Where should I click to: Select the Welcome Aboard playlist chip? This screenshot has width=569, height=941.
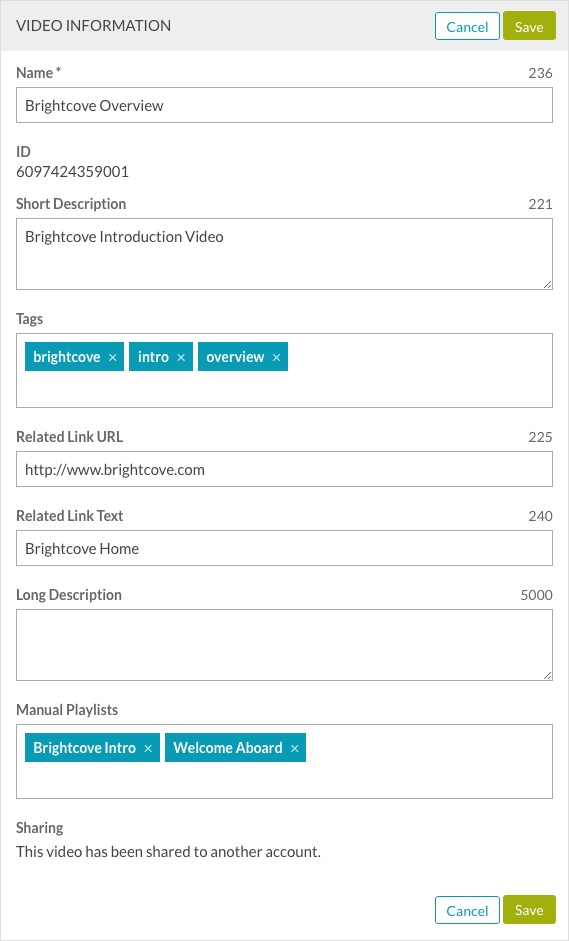click(227, 748)
